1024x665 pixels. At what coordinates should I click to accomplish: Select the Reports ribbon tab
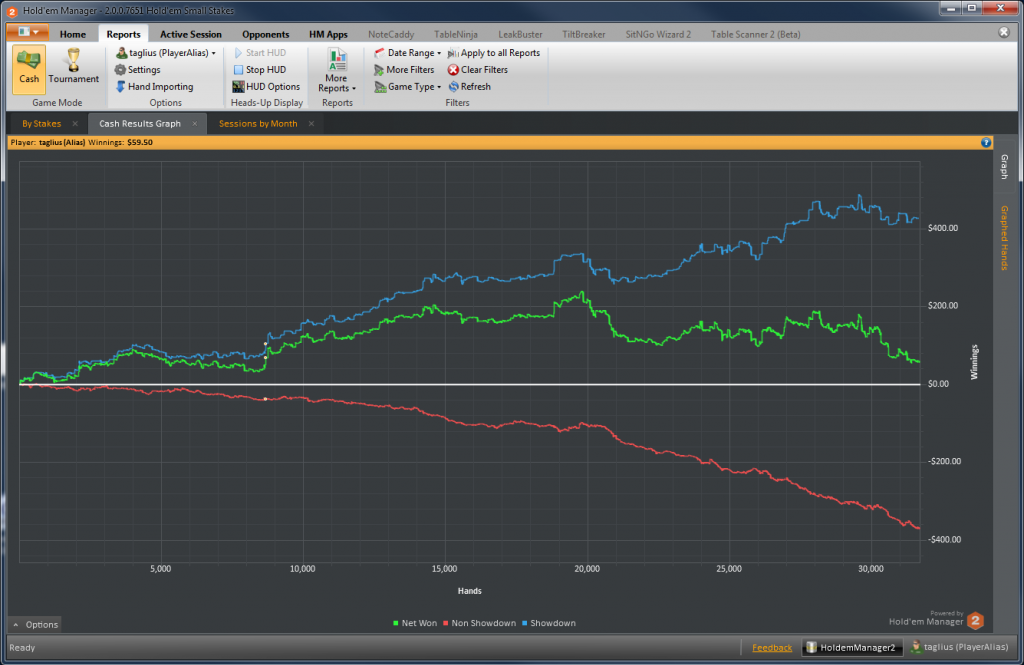(x=123, y=34)
